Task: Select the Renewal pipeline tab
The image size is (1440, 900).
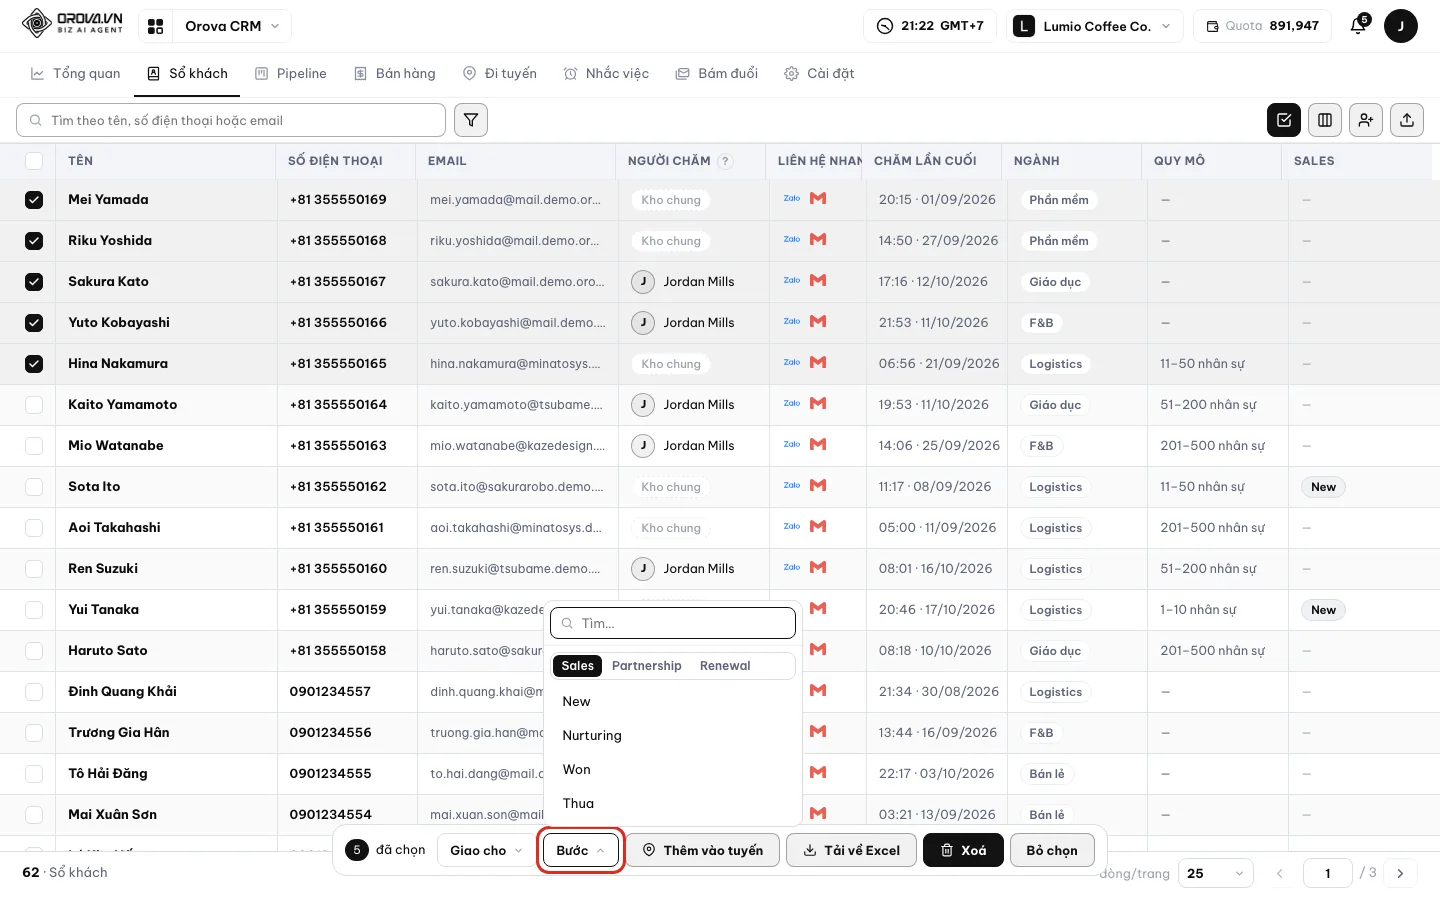Action: pyautogui.click(x=725, y=666)
